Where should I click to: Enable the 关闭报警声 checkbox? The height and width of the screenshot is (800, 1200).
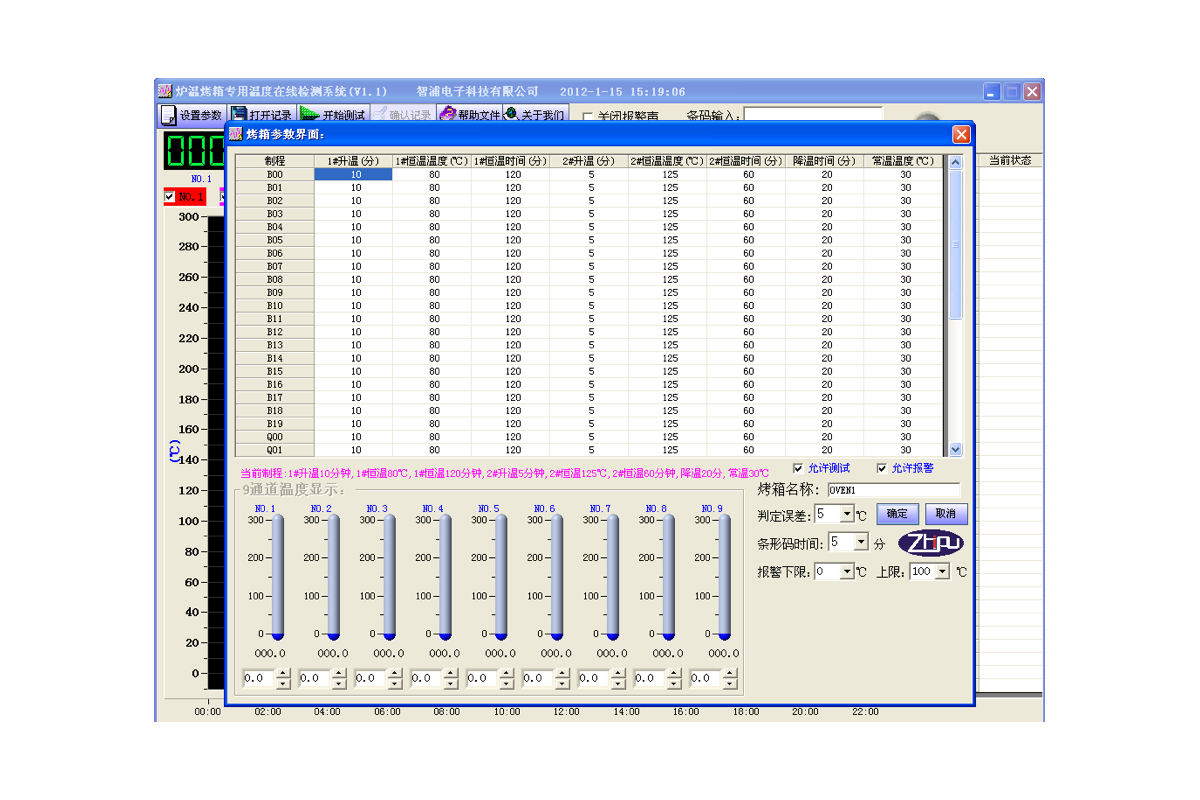[x=588, y=117]
